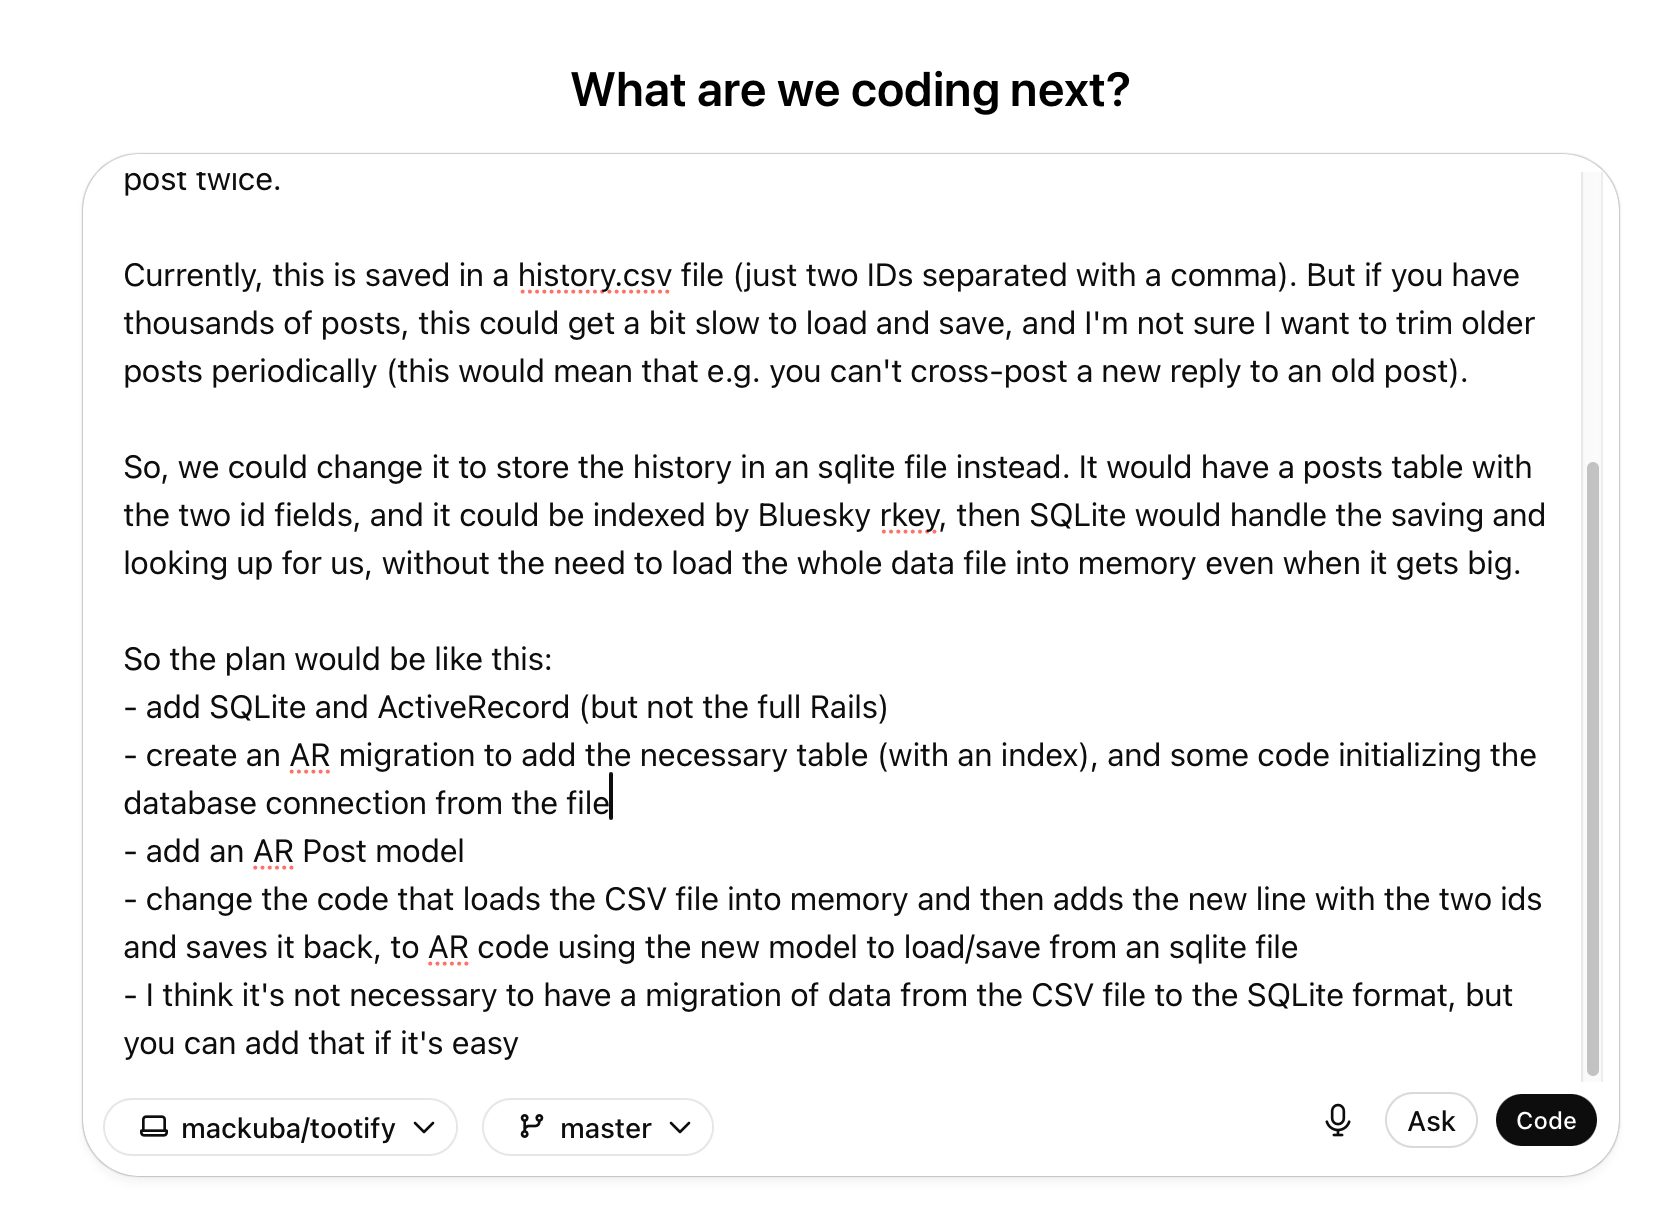Click "AR" in "to AR code using"
1670x1232 pixels.
[x=448, y=947]
